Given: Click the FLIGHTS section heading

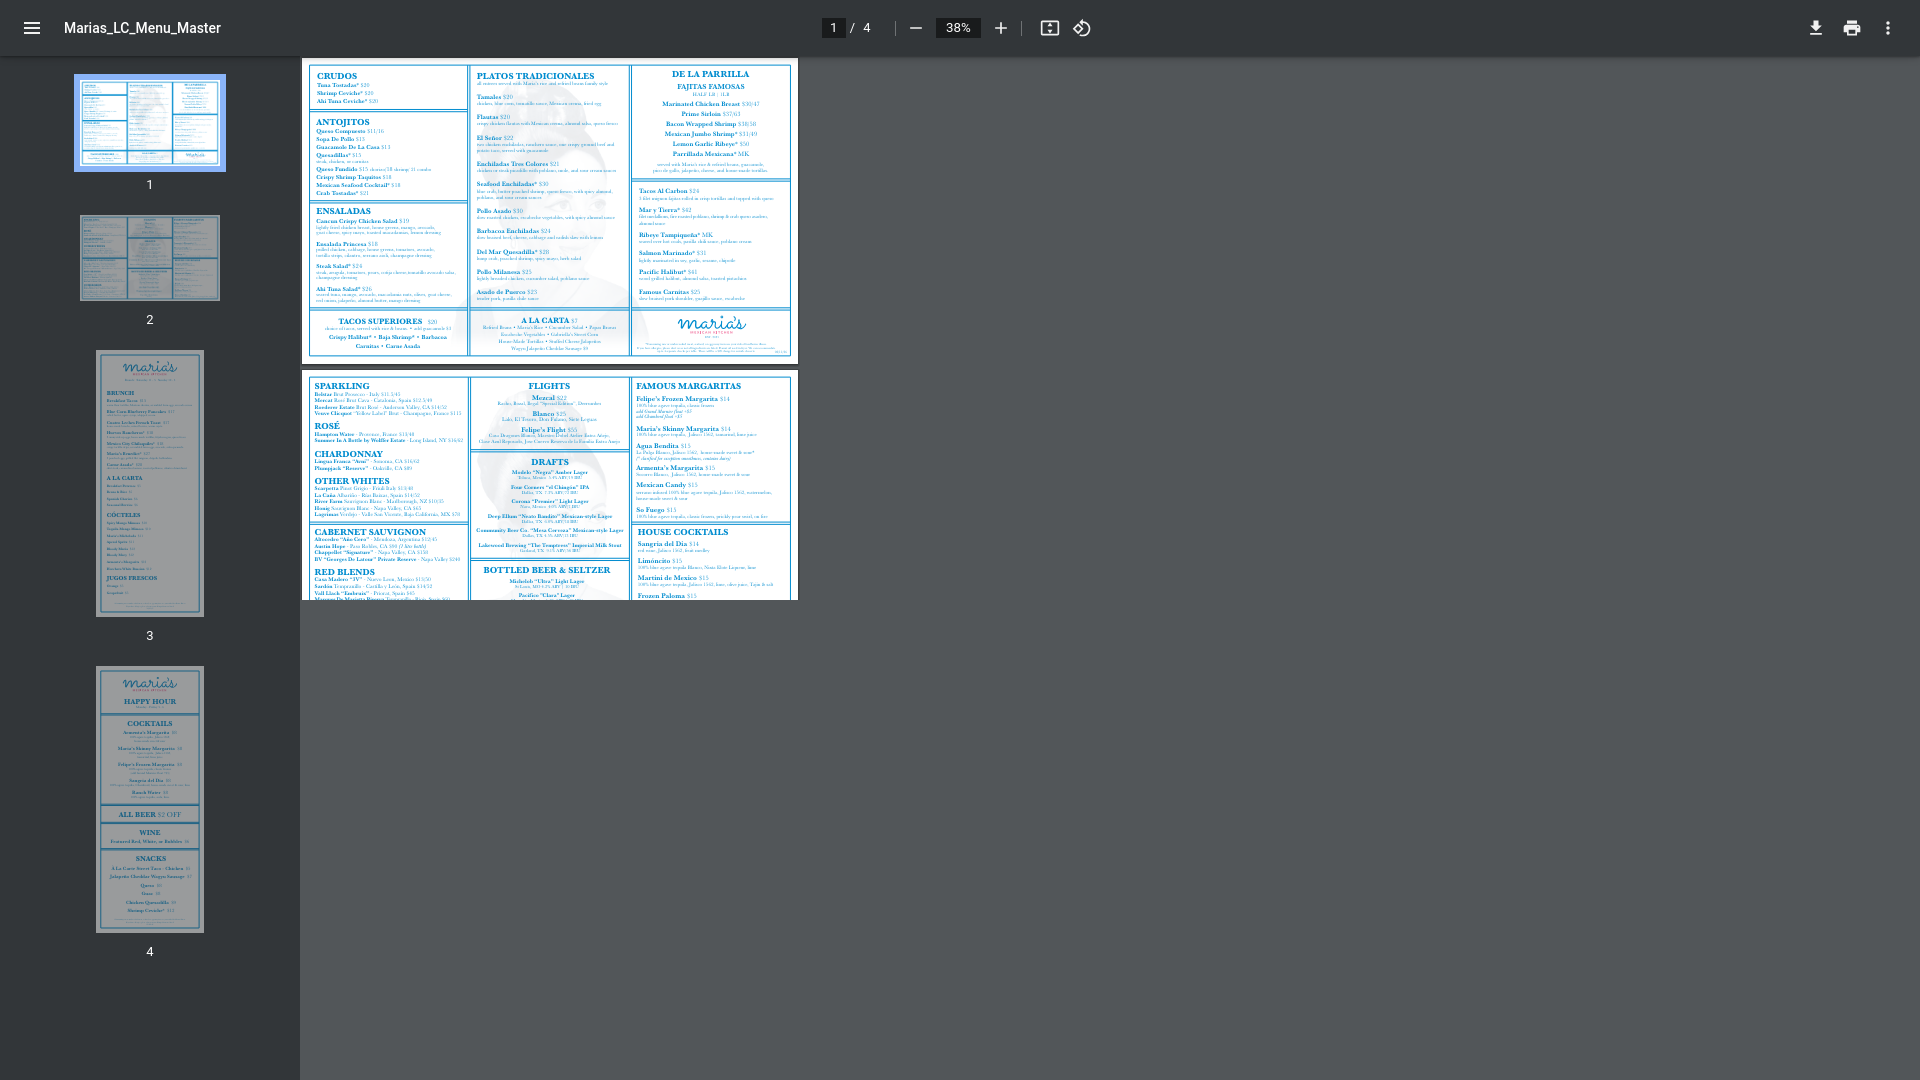Looking at the screenshot, I should point(549,386).
